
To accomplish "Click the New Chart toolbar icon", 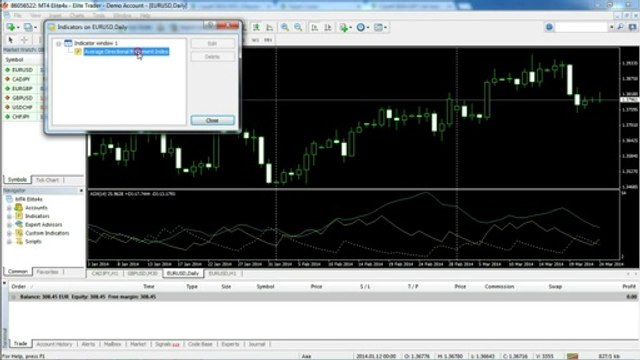I will (11, 27).
